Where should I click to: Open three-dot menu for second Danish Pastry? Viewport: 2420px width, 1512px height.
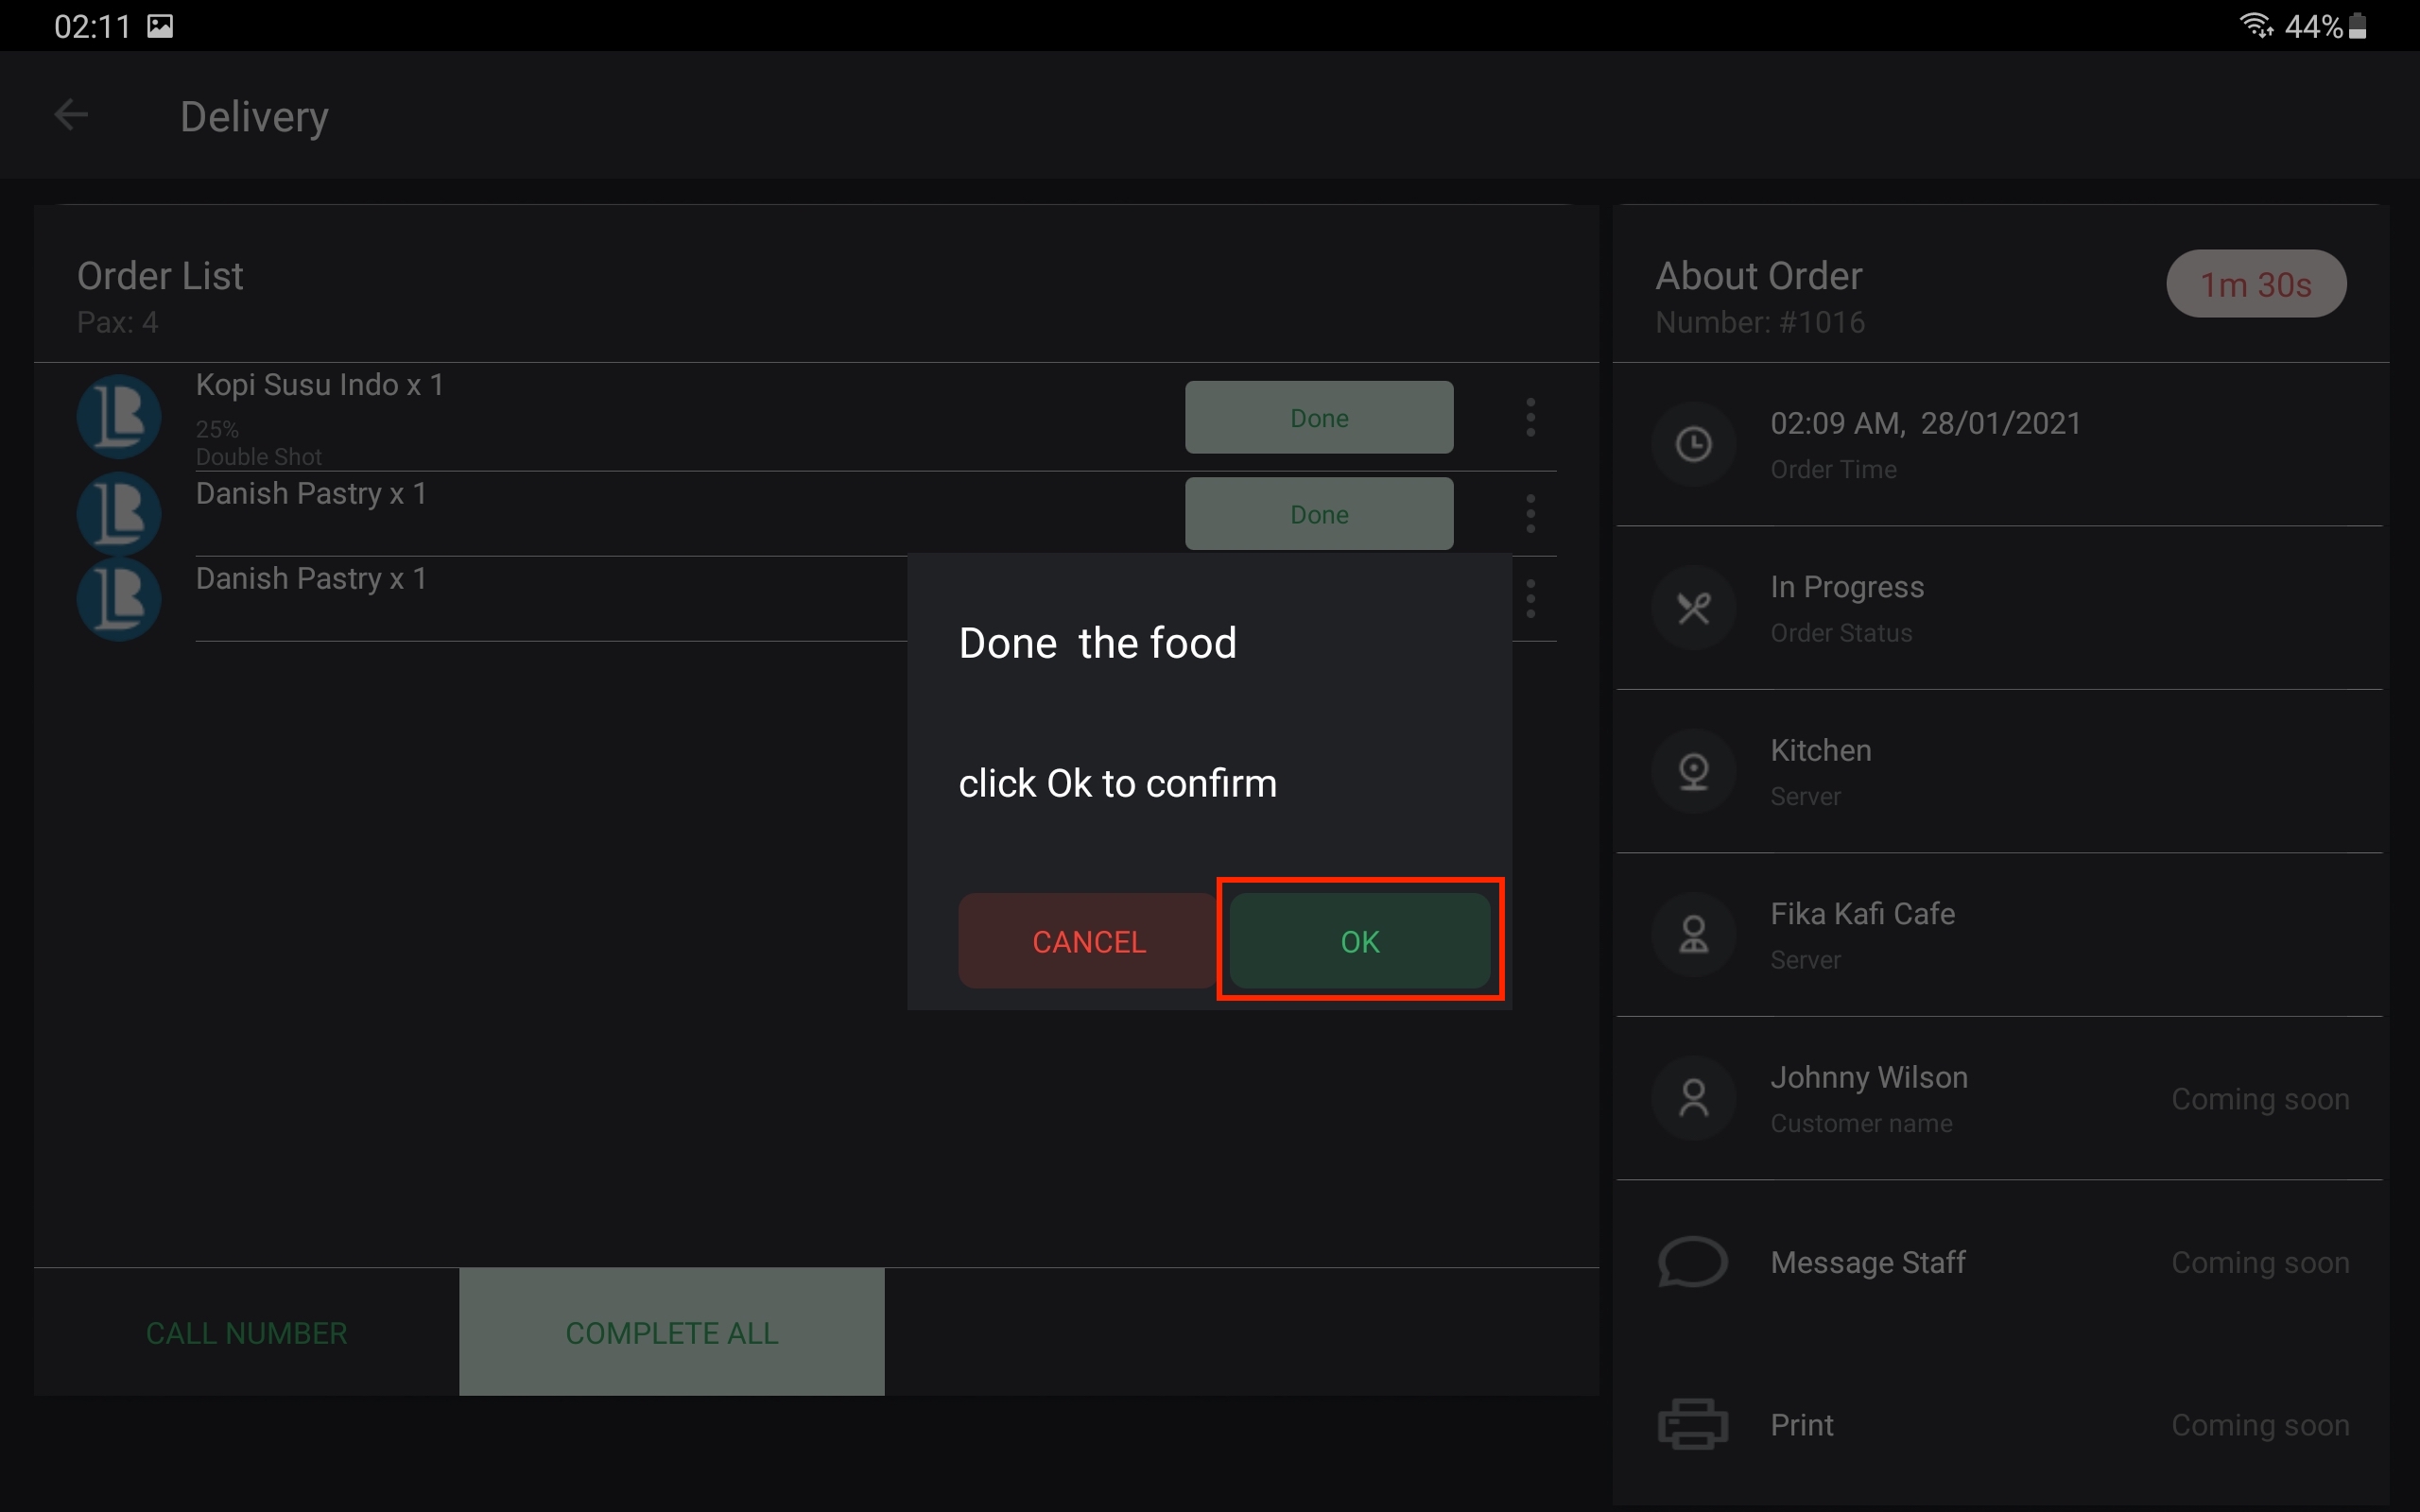click(1530, 598)
